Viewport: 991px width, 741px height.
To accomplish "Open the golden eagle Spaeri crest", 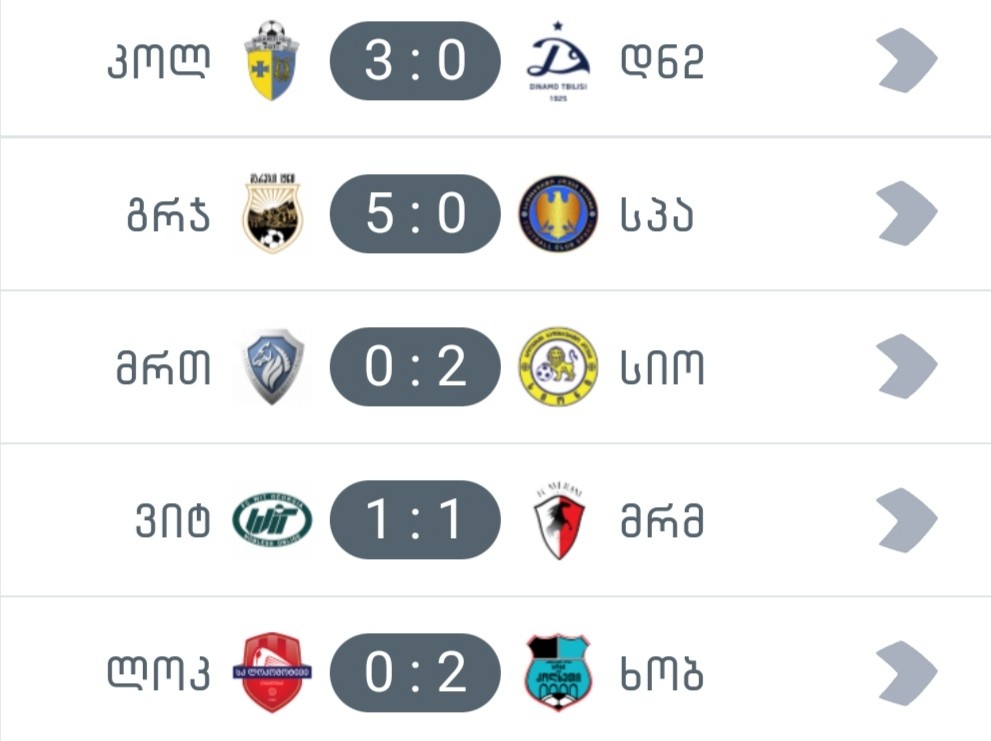I will point(558,214).
